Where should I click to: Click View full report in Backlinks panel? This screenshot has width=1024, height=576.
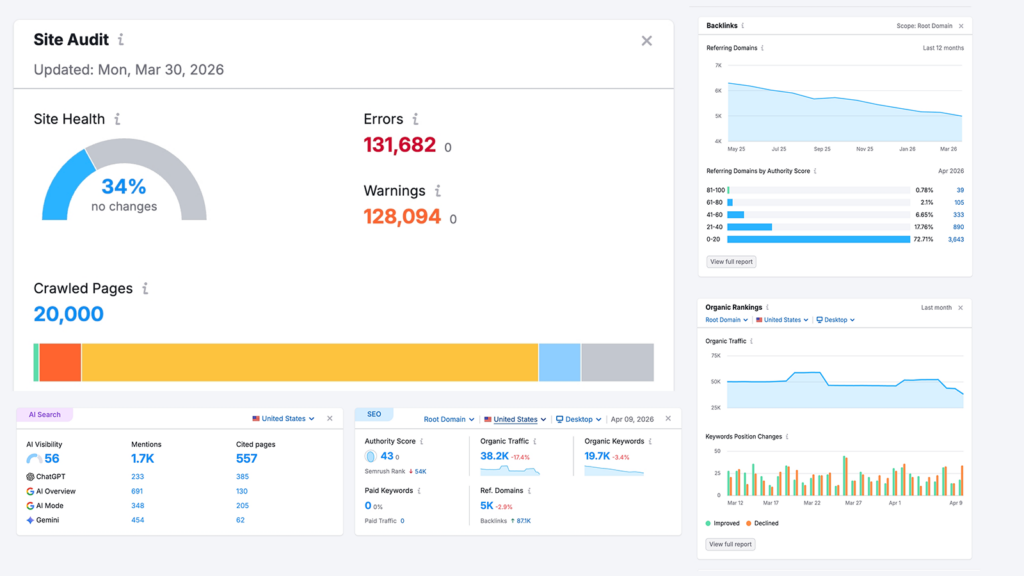[x=731, y=261]
